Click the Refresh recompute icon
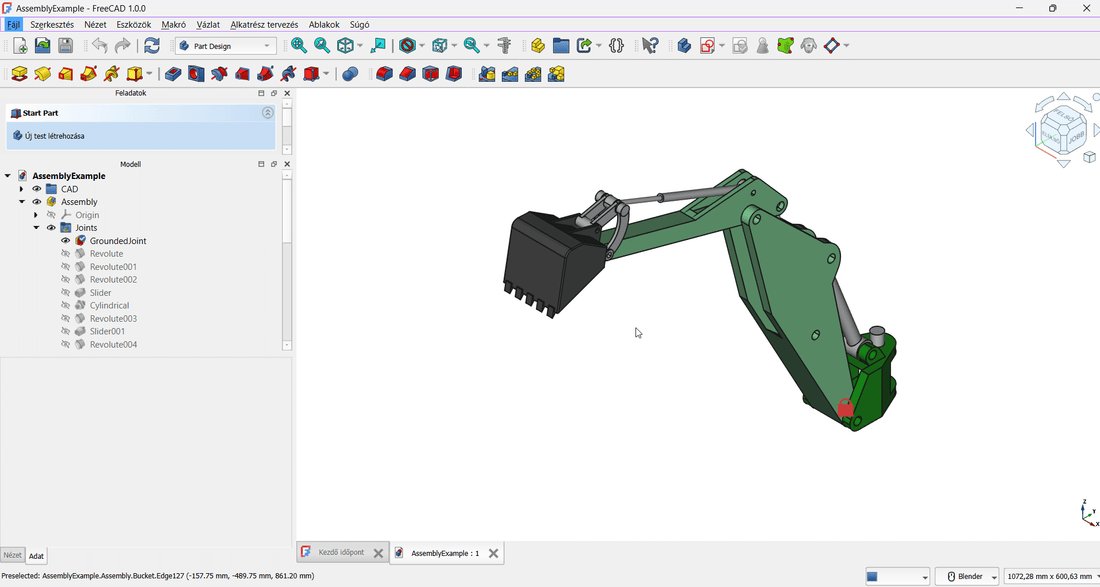Image resolution: width=1100 pixels, height=587 pixels. tap(152, 46)
